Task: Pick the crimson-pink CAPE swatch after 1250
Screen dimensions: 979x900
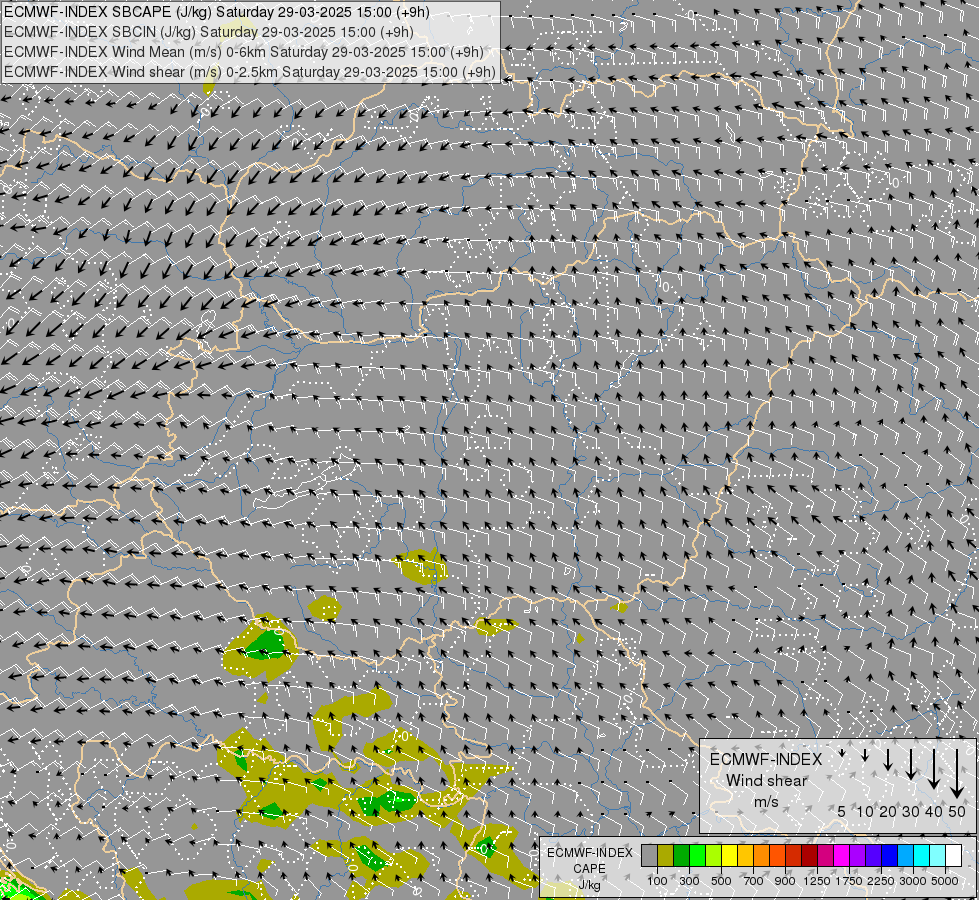Action: [825, 856]
